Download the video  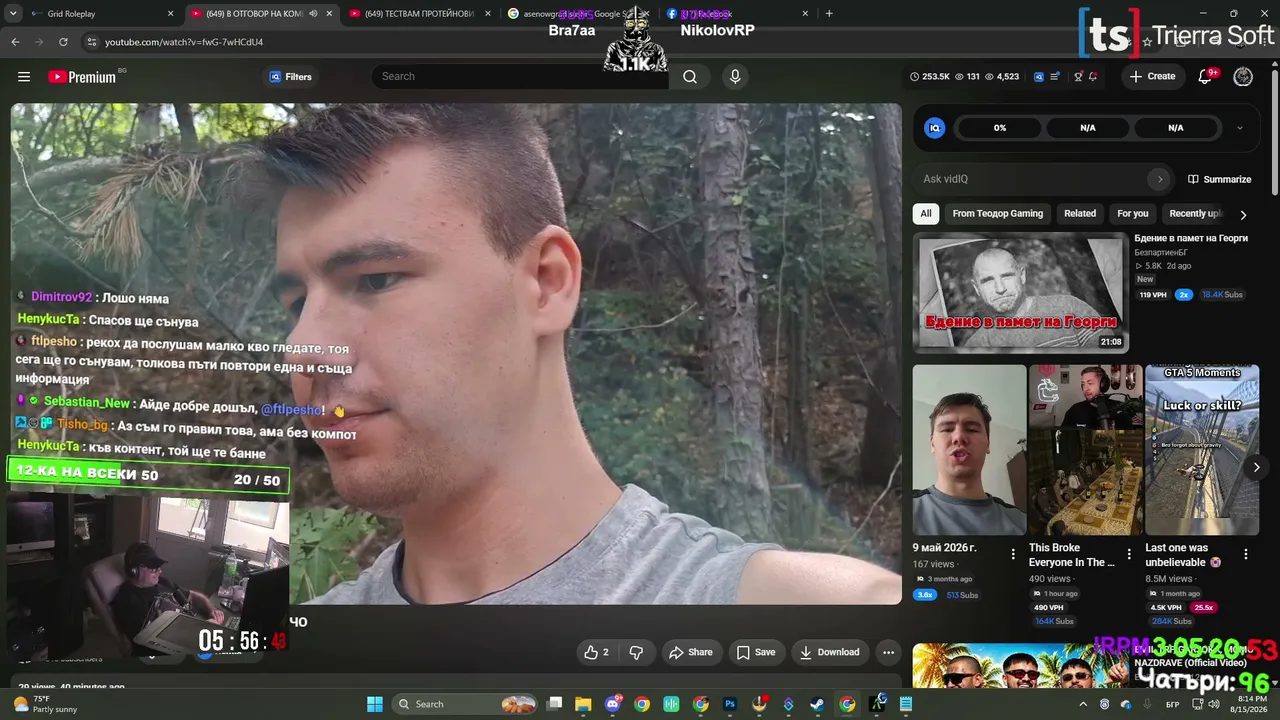point(829,652)
